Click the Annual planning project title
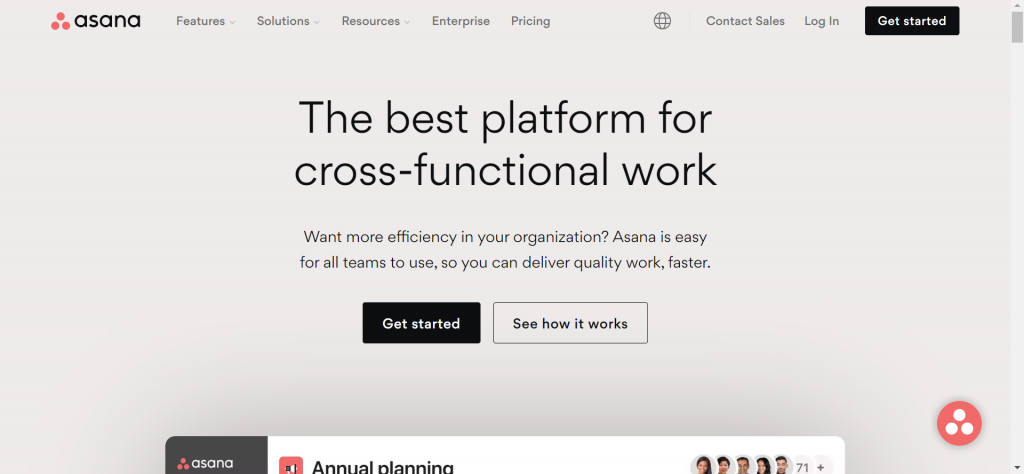This screenshot has height=474, width=1024. pos(382,466)
